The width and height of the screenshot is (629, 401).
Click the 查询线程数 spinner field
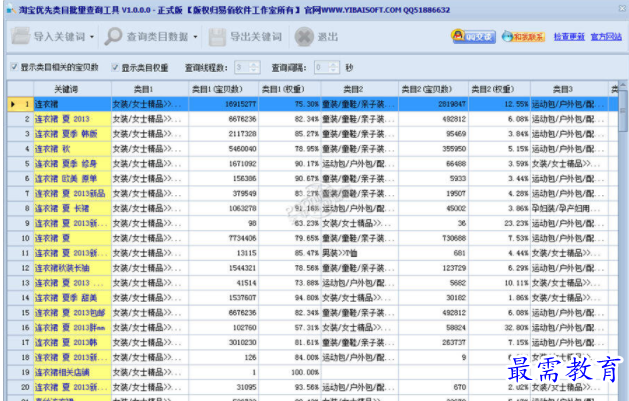(x=248, y=67)
